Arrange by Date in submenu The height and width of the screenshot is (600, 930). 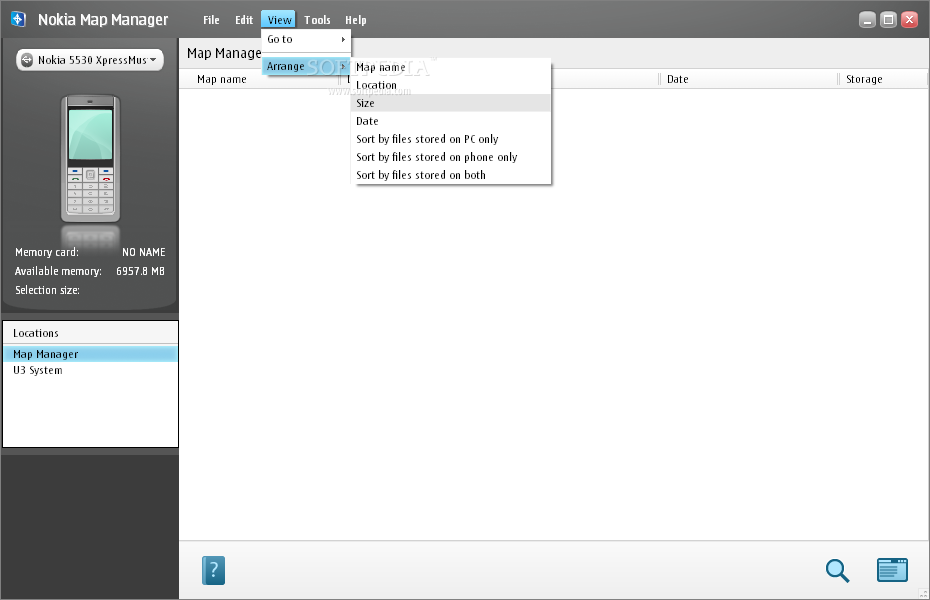coord(451,121)
